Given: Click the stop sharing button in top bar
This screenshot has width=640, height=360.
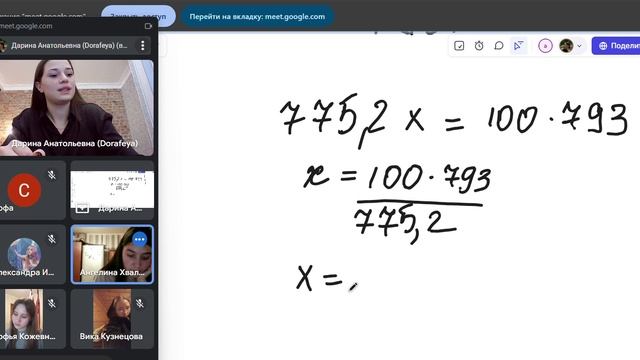Looking at the screenshot, I should click(138, 16).
